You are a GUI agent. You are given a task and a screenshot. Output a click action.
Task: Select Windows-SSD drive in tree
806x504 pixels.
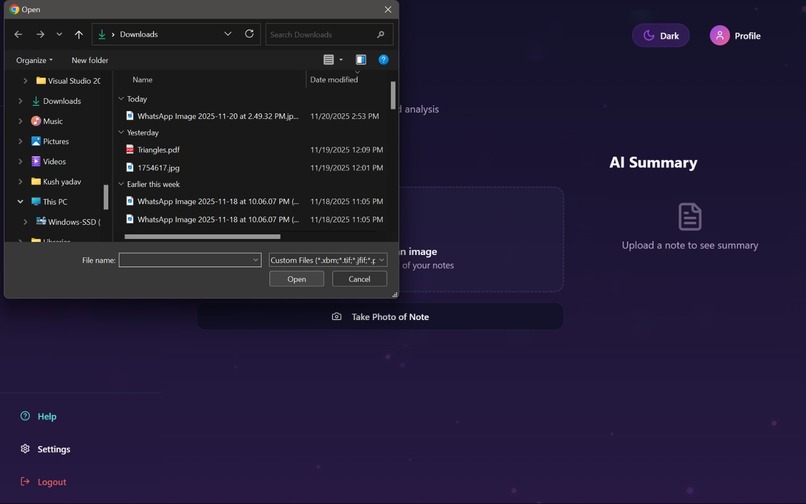point(68,222)
